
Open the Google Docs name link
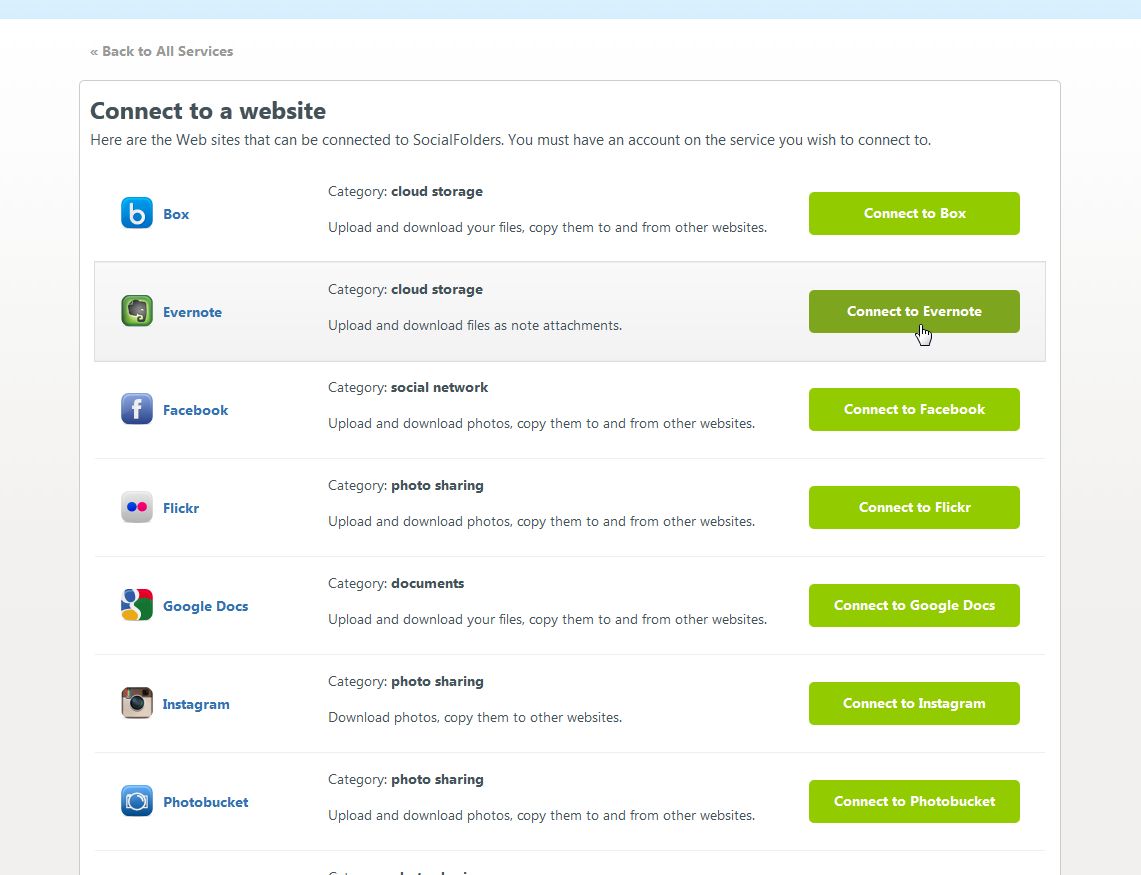click(205, 606)
